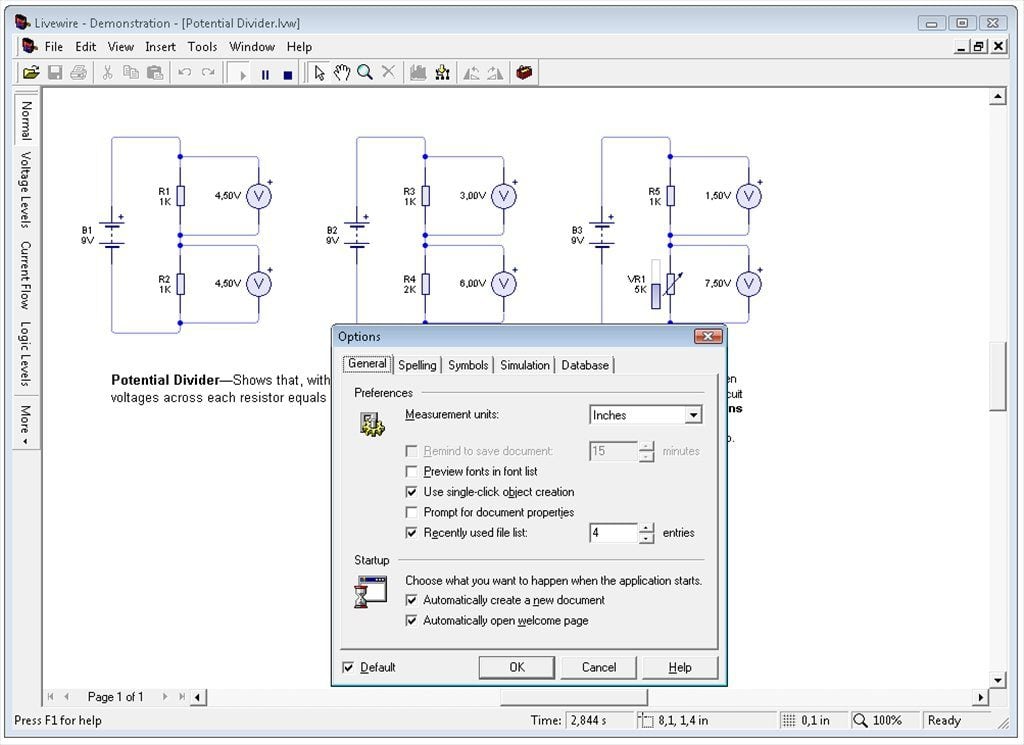The image size is (1024, 745).
Task: Open the Tools menu
Action: (202, 46)
